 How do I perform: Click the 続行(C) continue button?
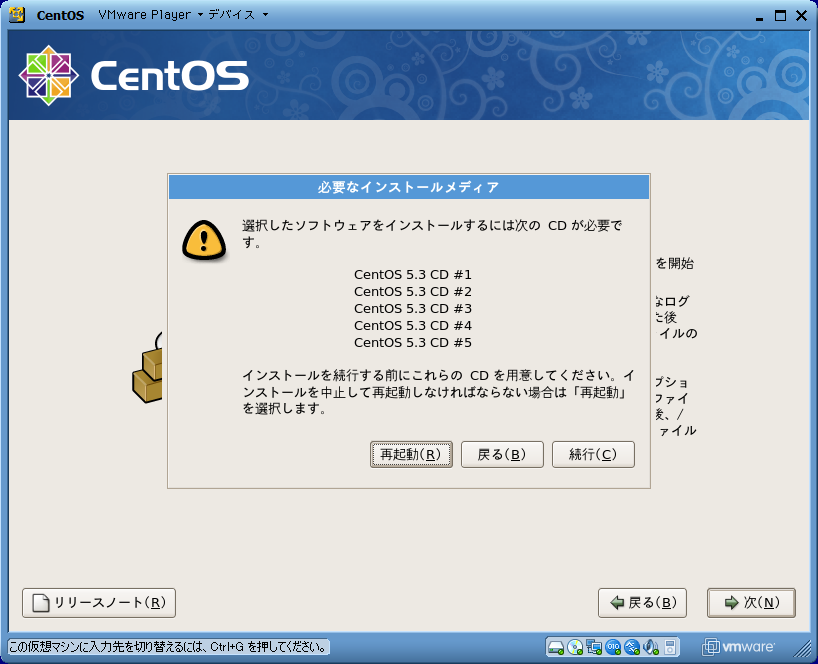[593, 454]
